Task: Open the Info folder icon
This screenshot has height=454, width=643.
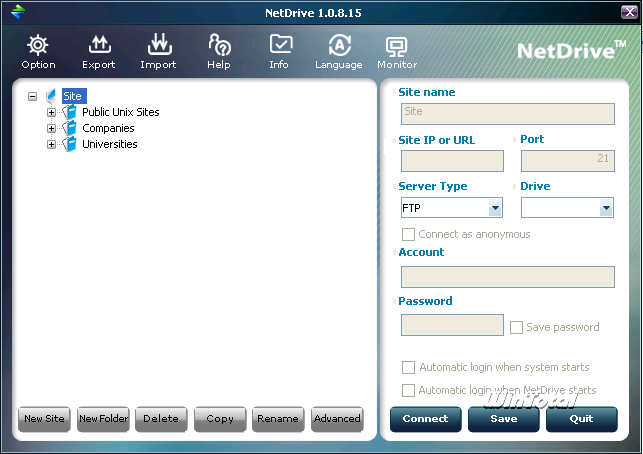Action: [x=281, y=44]
